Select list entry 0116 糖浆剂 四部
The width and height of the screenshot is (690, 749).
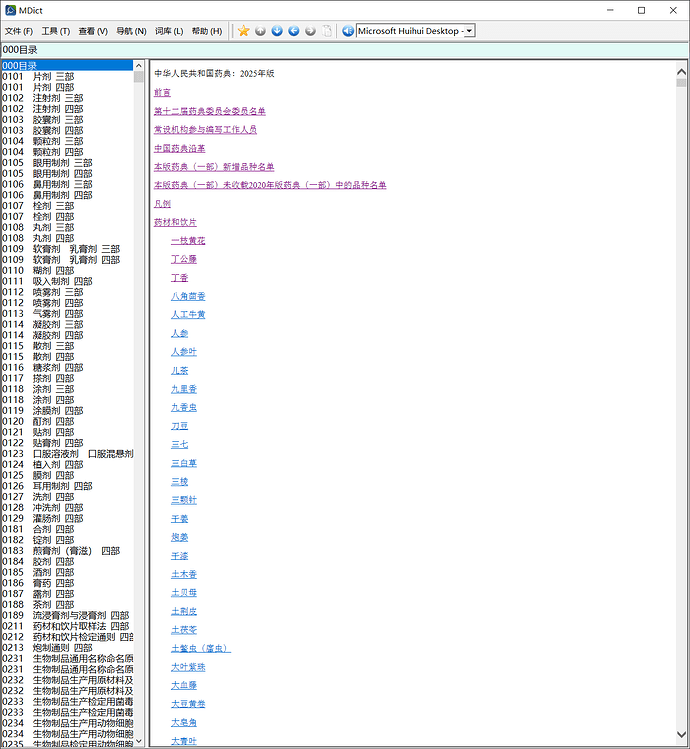tap(67, 367)
